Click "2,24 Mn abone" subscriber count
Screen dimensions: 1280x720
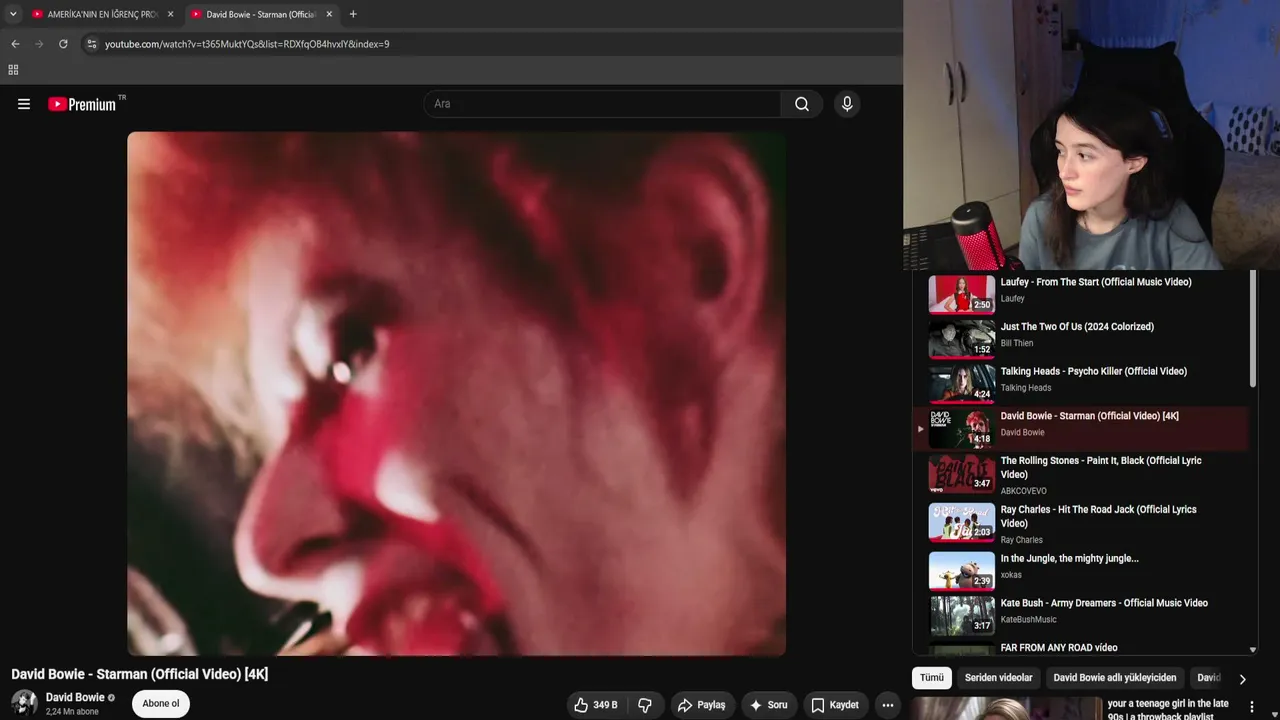[72, 712]
